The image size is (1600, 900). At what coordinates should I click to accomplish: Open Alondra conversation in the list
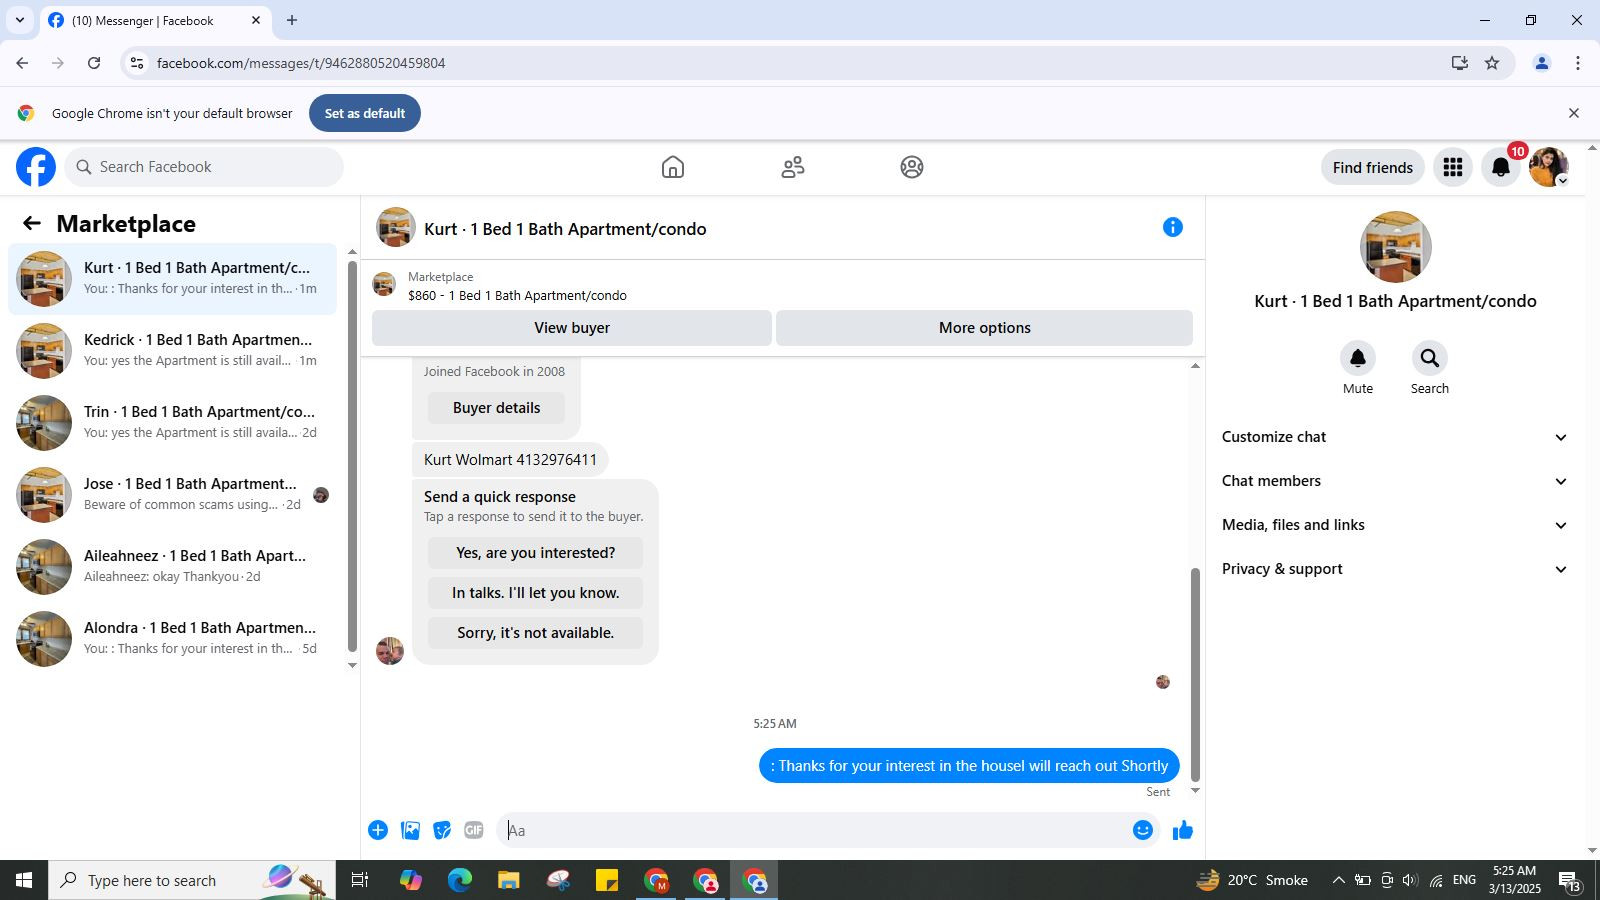click(172, 639)
